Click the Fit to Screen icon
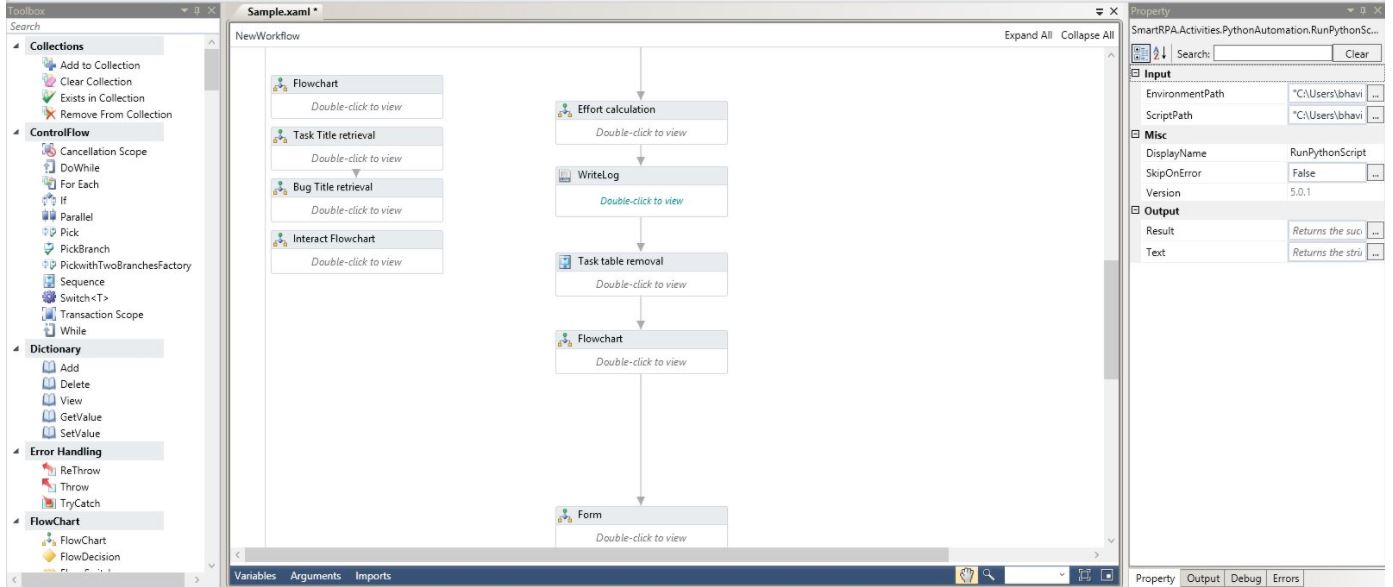 [x=1086, y=575]
